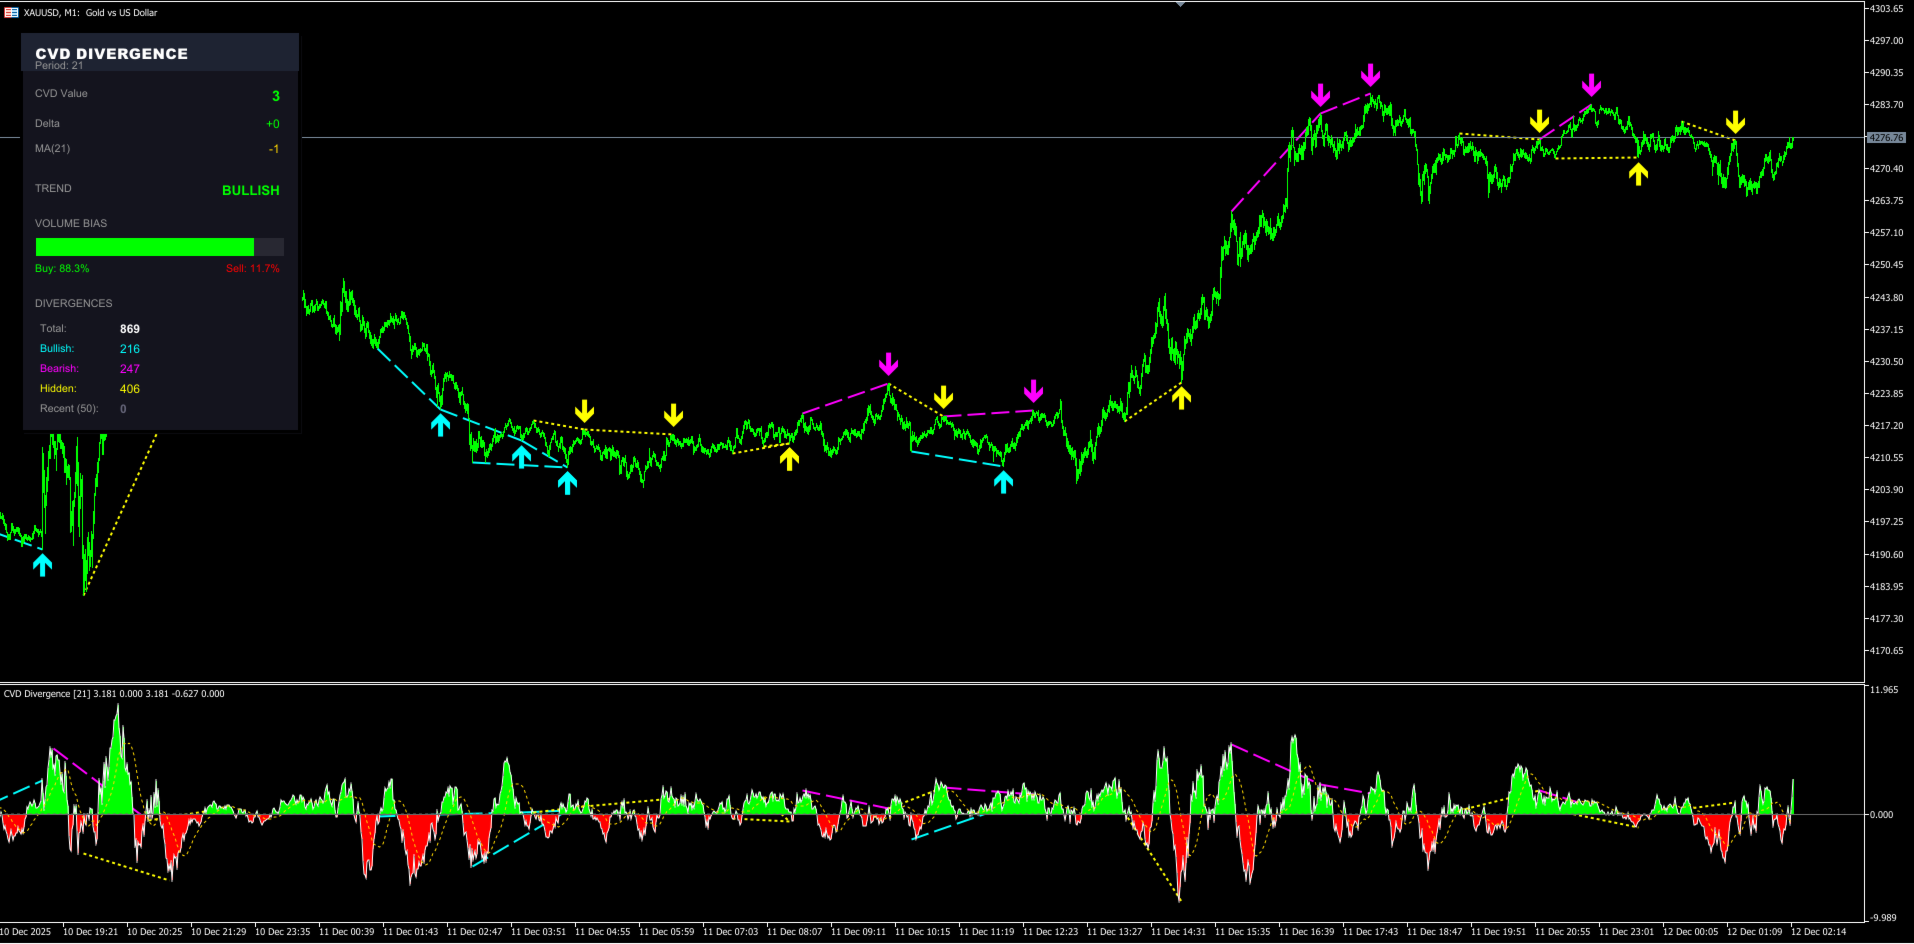The height and width of the screenshot is (944, 1914).
Task: Select the Bullish divergences count 216
Action: 130,349
